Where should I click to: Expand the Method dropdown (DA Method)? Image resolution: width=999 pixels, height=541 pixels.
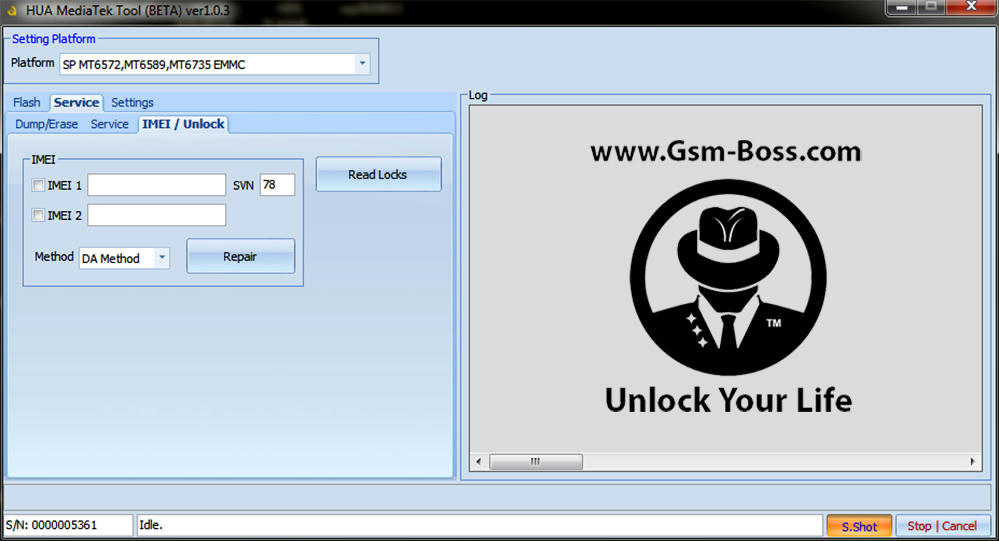pos(162,257)
